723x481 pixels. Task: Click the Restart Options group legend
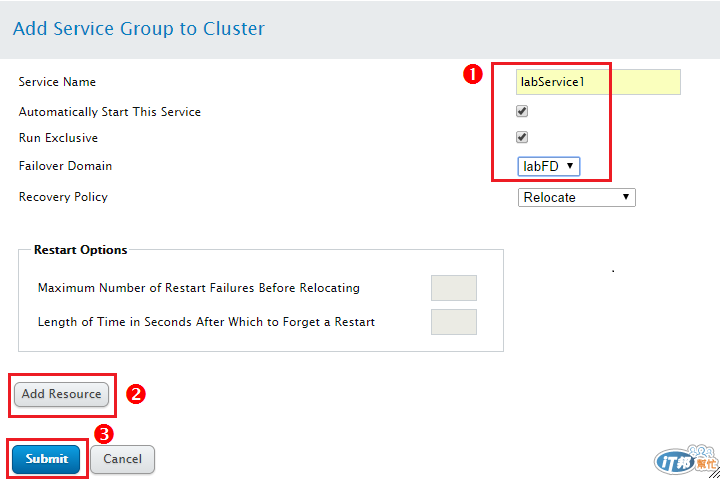(x=81, y=250)
